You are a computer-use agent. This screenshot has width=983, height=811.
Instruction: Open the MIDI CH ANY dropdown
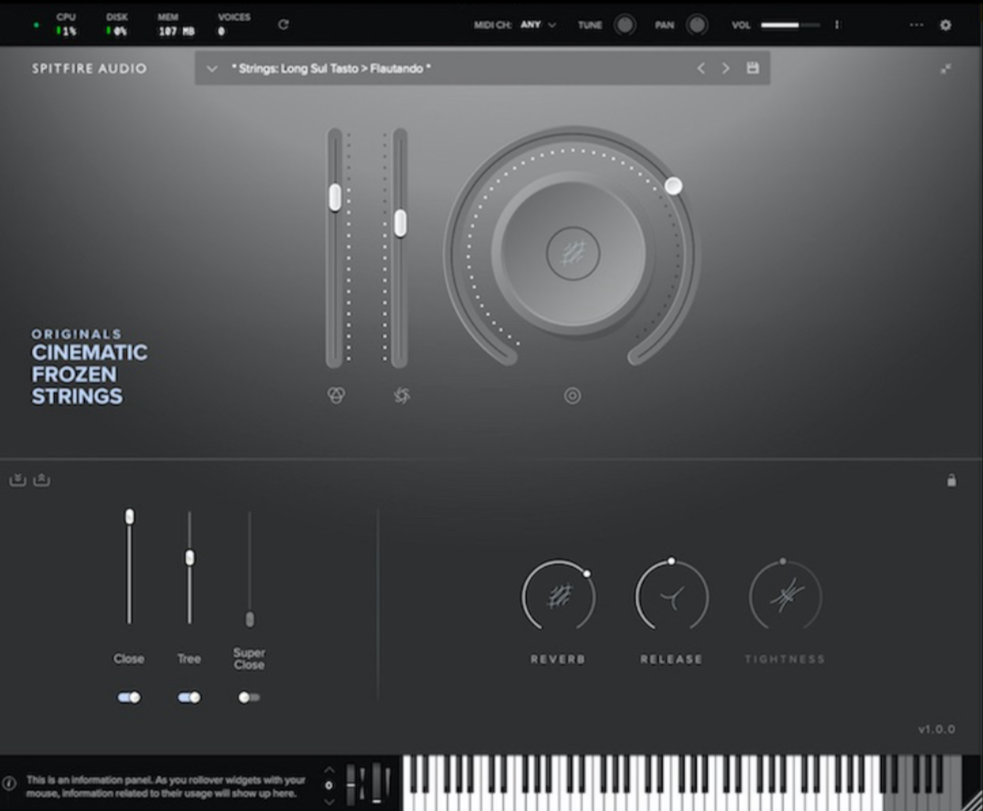(x=538, y=25)
